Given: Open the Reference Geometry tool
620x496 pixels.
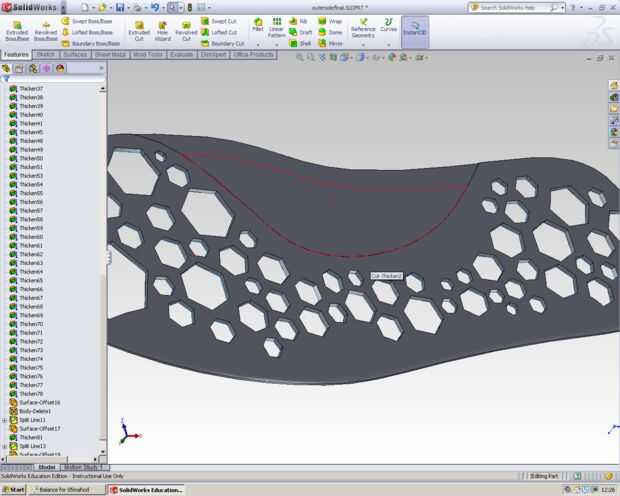Looking at the screenshot, I should point(362,27).
